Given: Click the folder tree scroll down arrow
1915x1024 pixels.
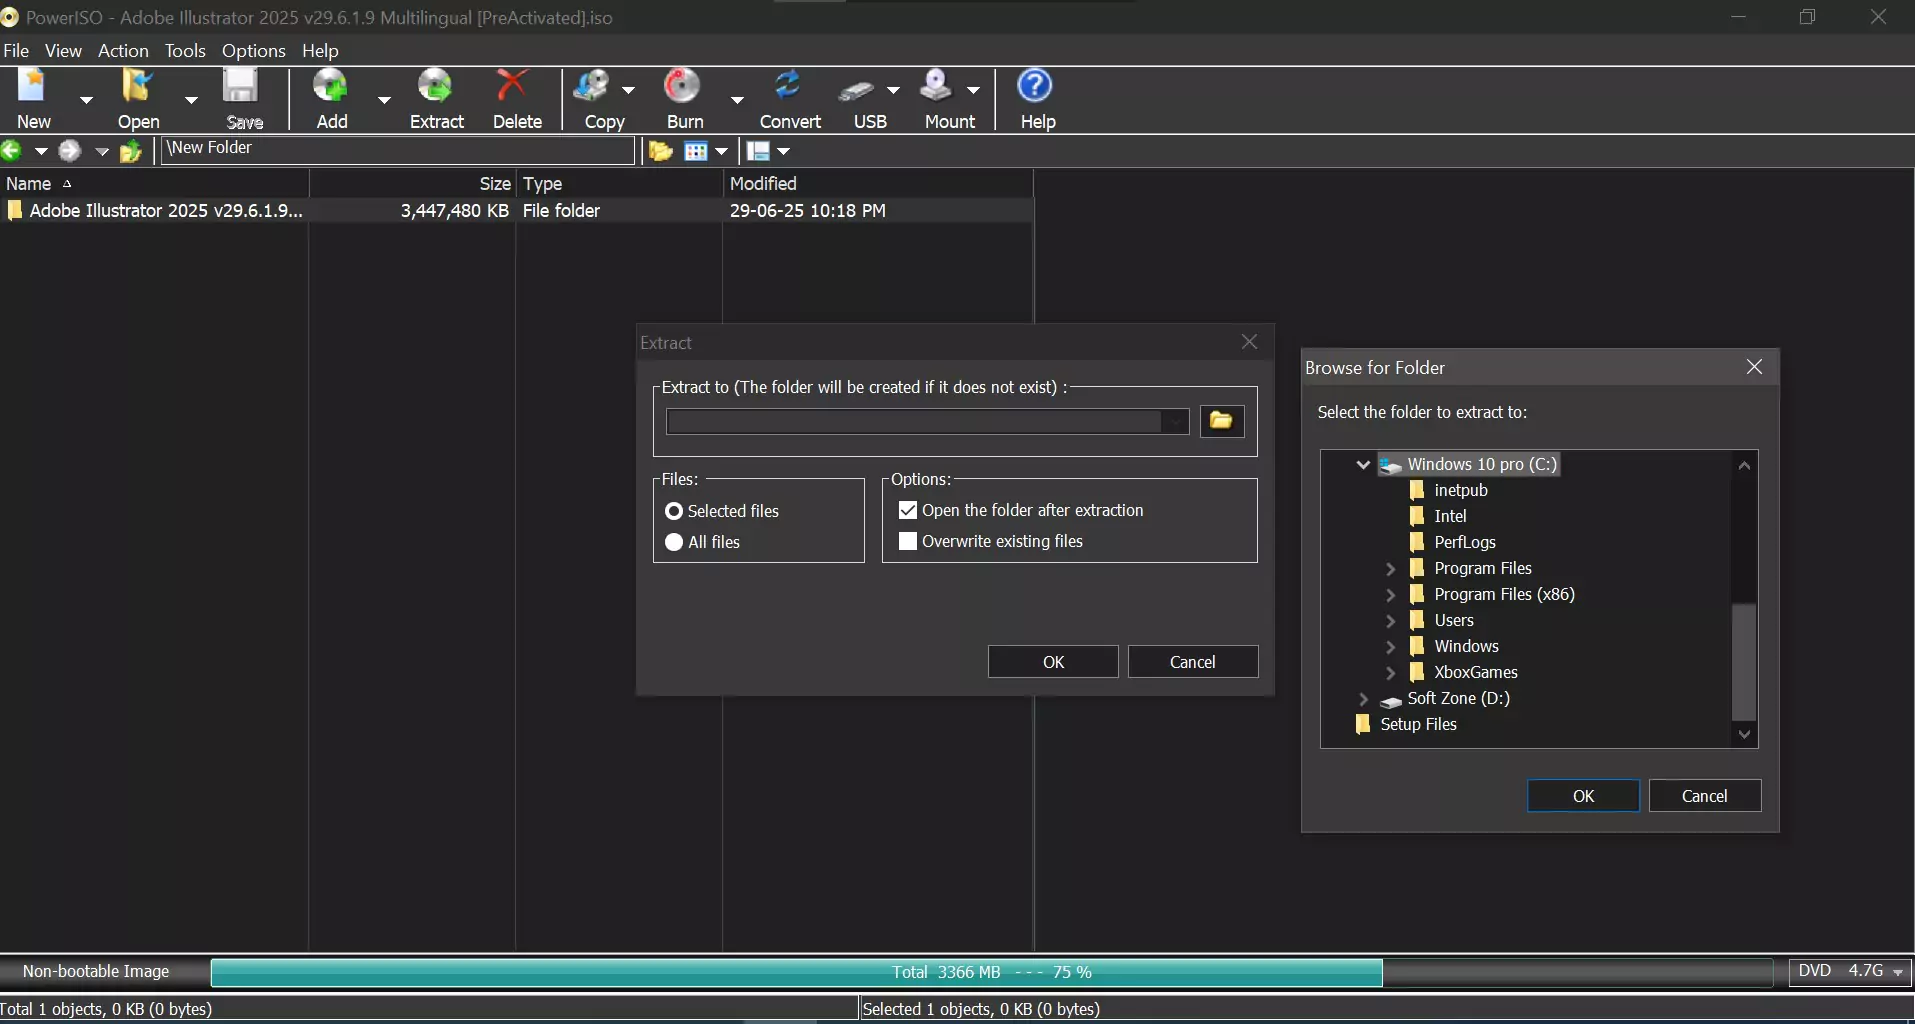Looking at the screenshot, I should click(1744, 735).
